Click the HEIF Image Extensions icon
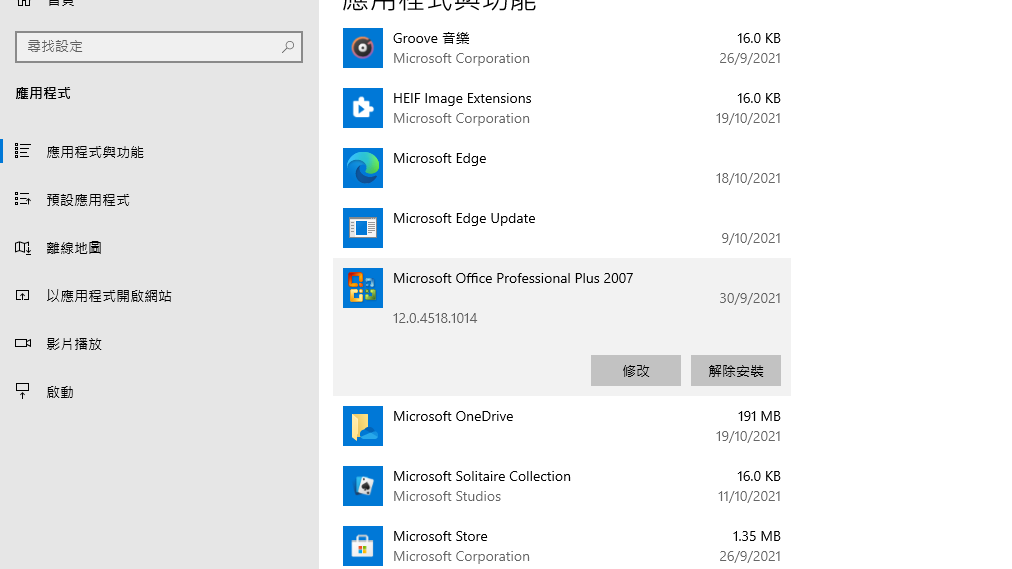1012x569 pixels. pos(363,108)
